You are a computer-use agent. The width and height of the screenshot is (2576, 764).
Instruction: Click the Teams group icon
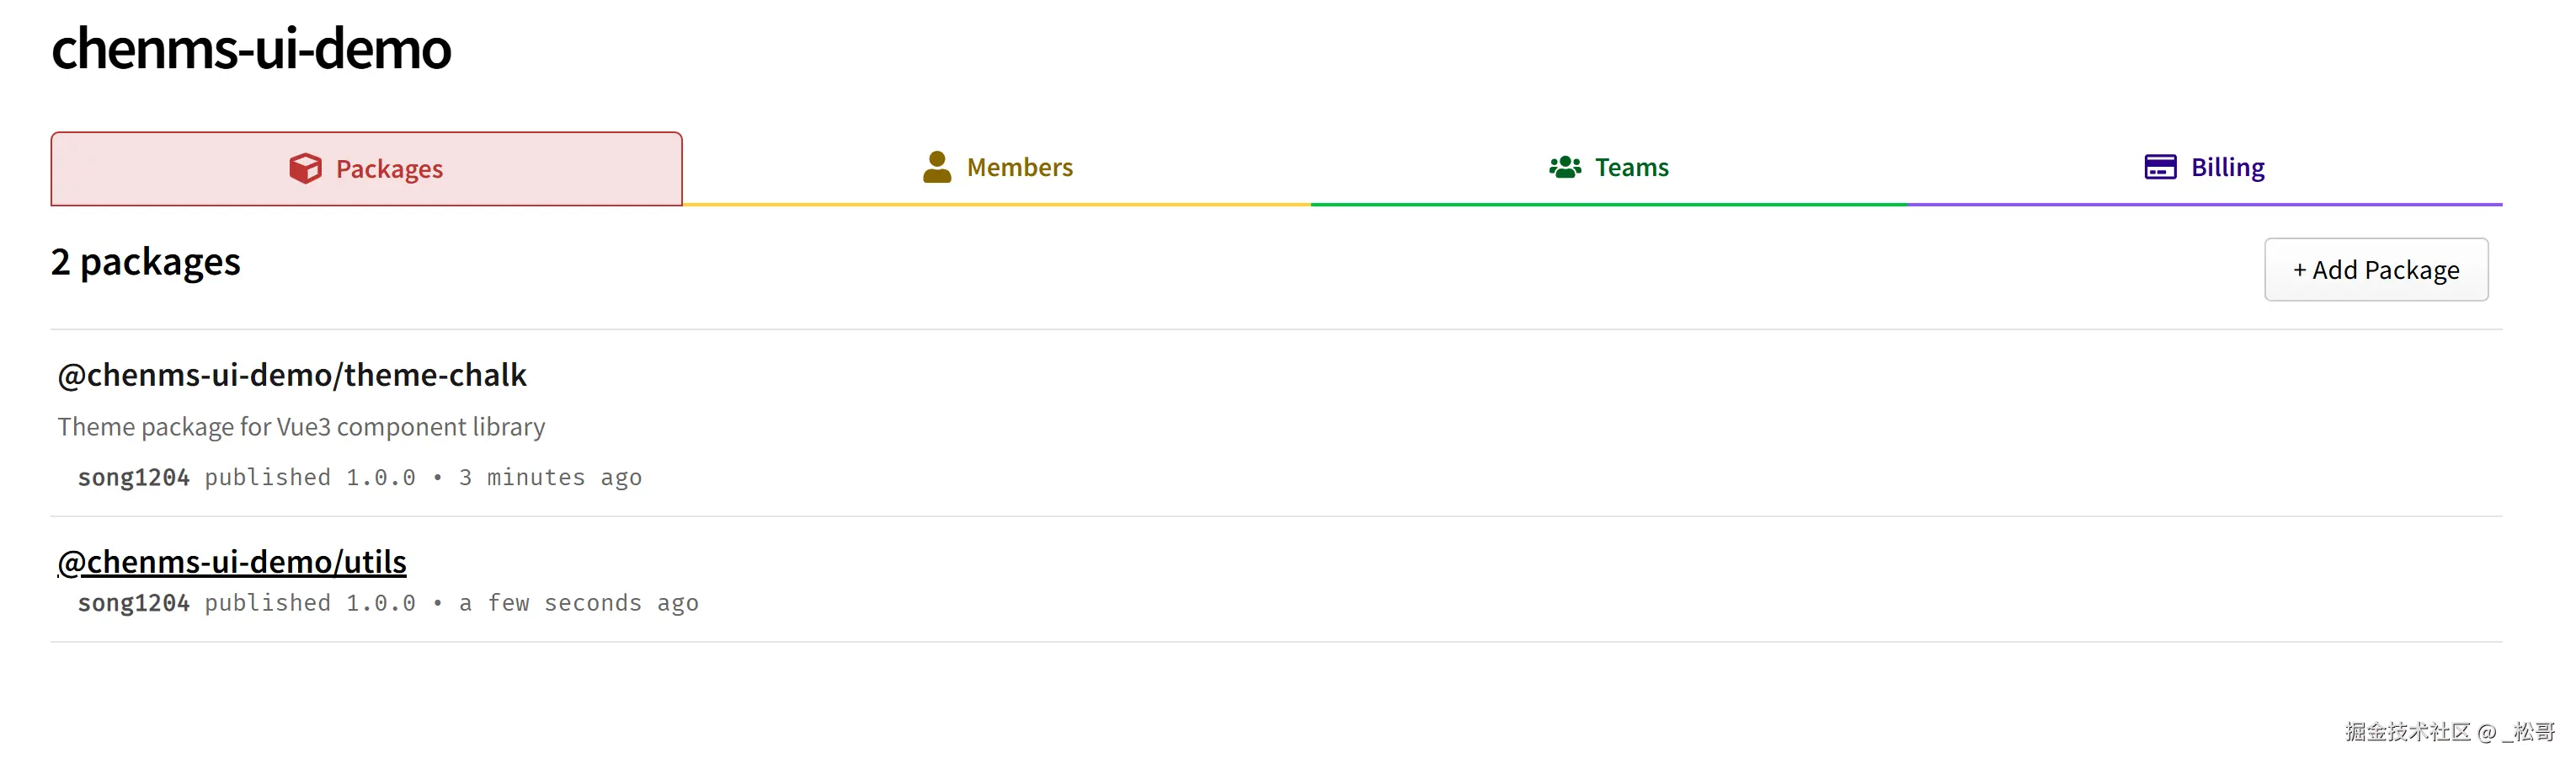coord(1564,167)
